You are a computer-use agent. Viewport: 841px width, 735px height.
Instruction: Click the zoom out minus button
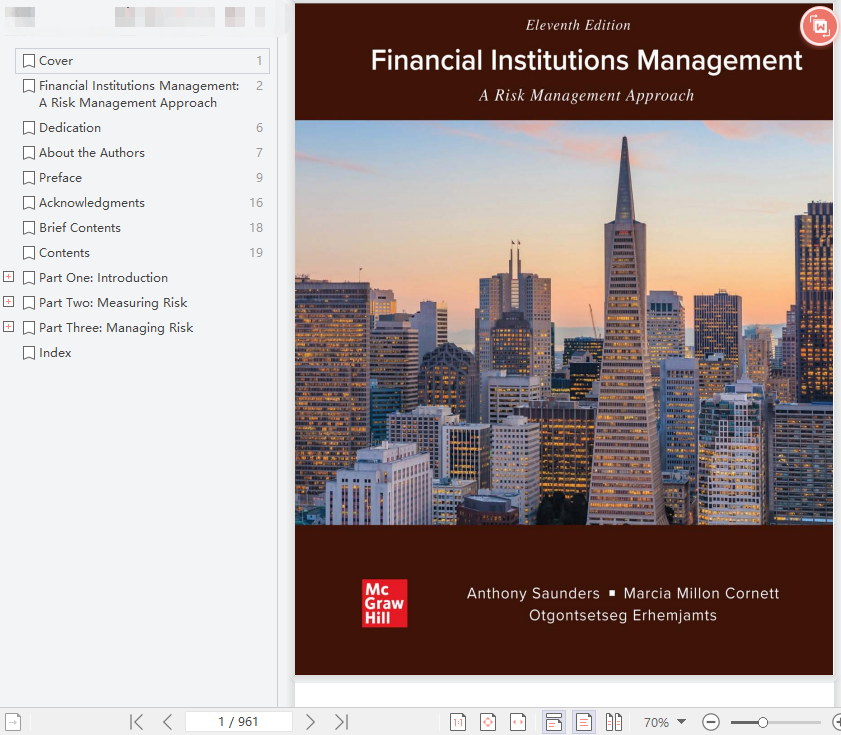pyautogui.click(x=711, y=722)
